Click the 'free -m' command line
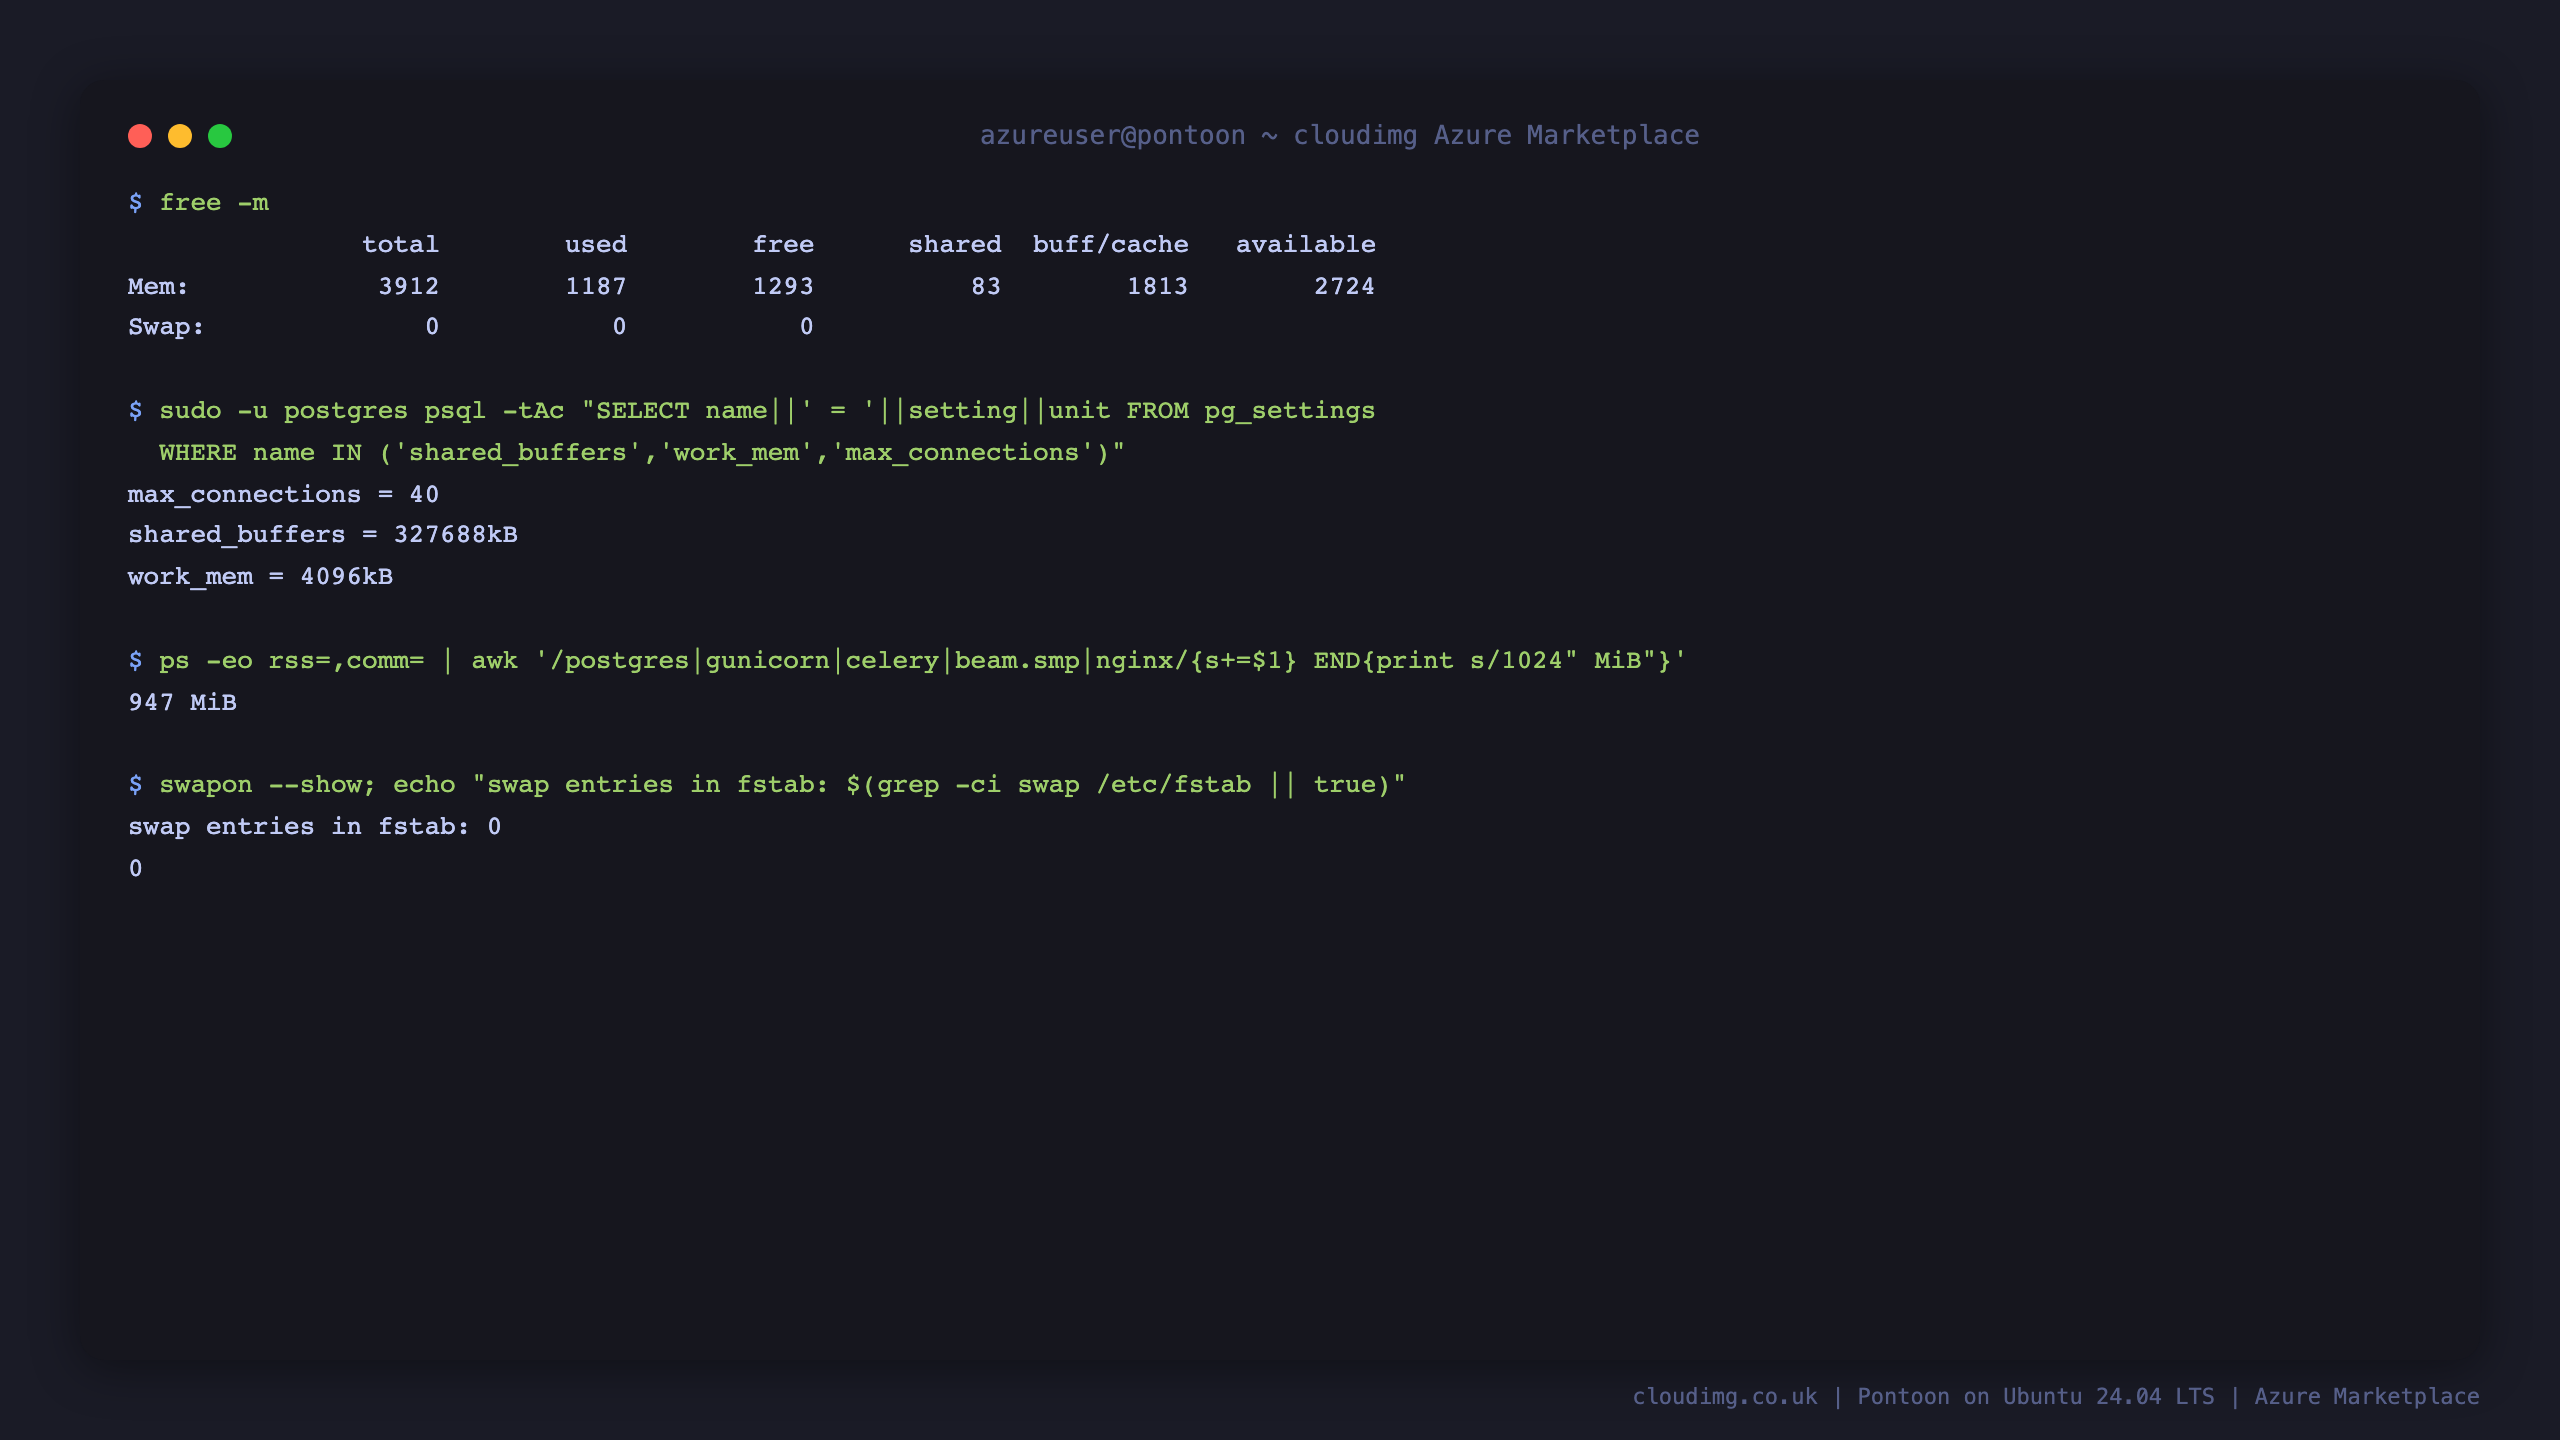2560x1440 pixels. coord(199,203)
